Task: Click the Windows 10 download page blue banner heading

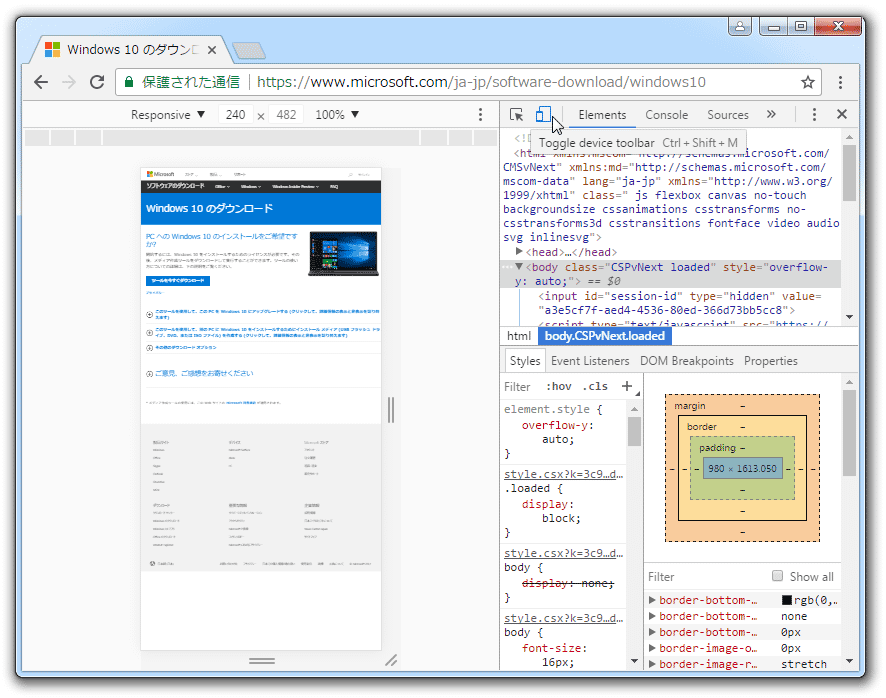Action: tap(210, 209)
